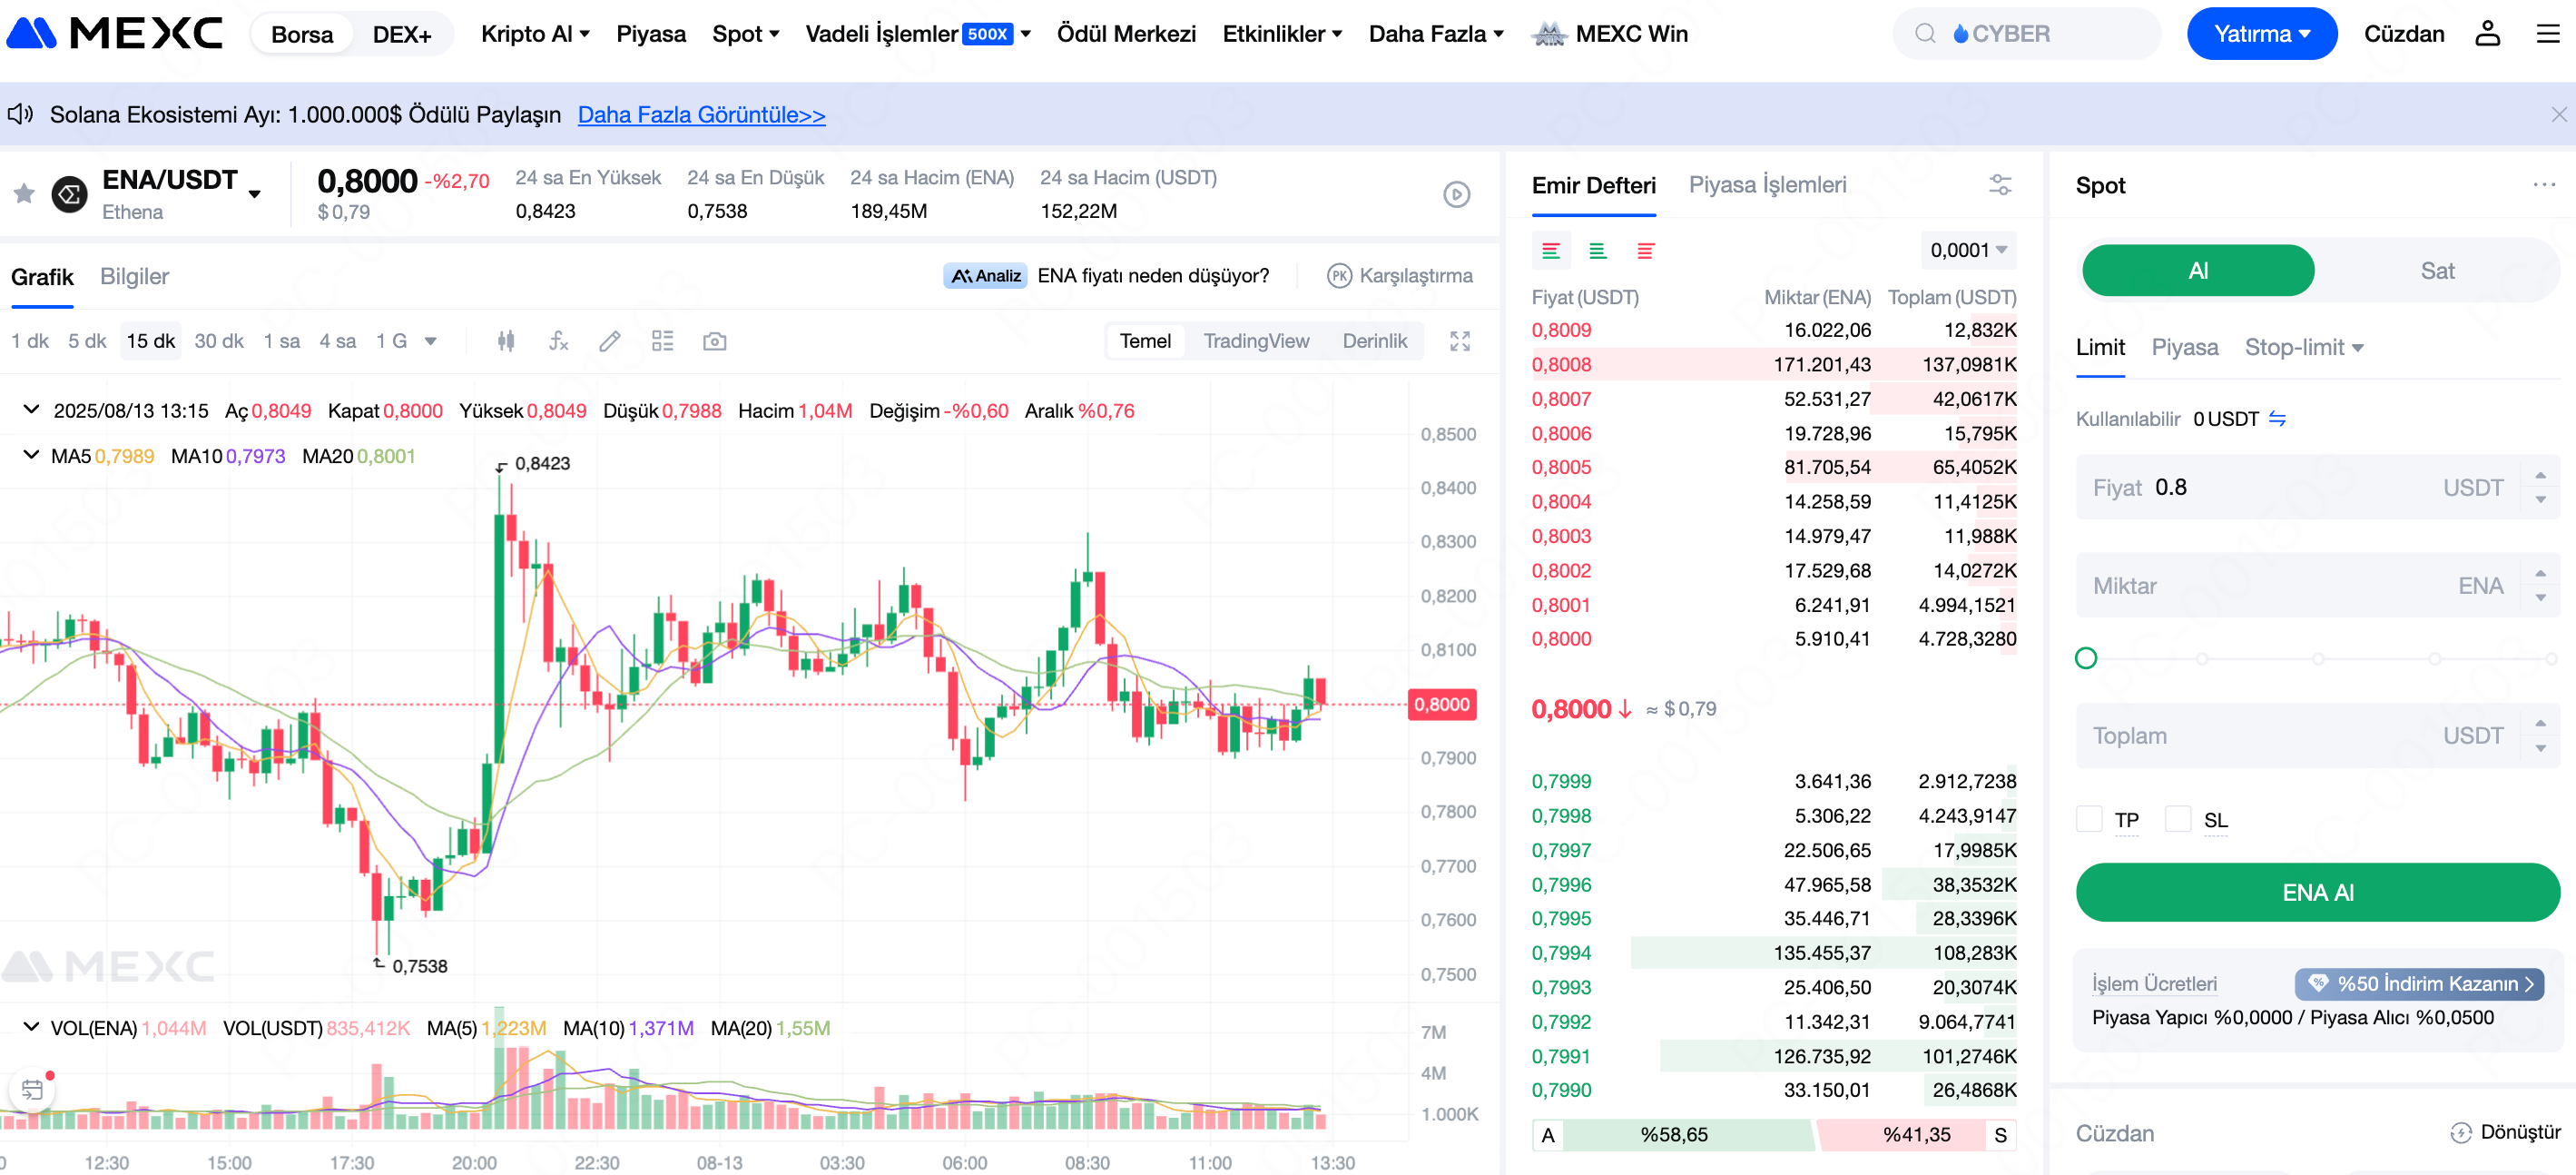
Task: Show combined order book view
Action: [x=1550, y=250]
